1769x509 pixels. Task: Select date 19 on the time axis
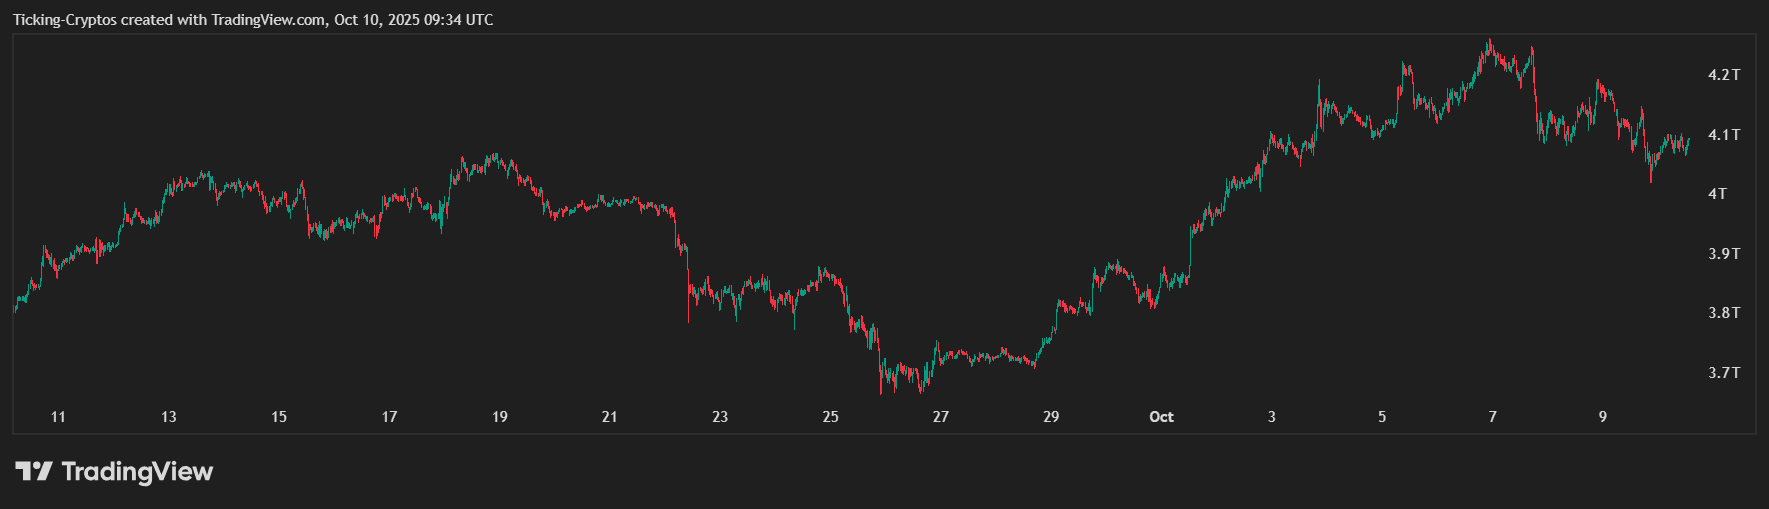[x=500, y=416]
